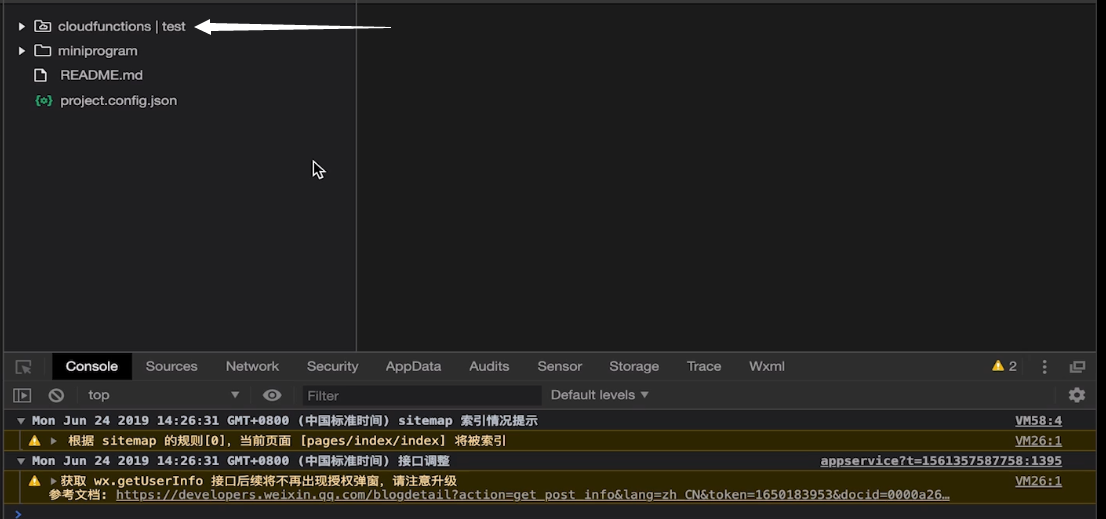Undock the DevTools panel with the window icon

coord(1077,367)
